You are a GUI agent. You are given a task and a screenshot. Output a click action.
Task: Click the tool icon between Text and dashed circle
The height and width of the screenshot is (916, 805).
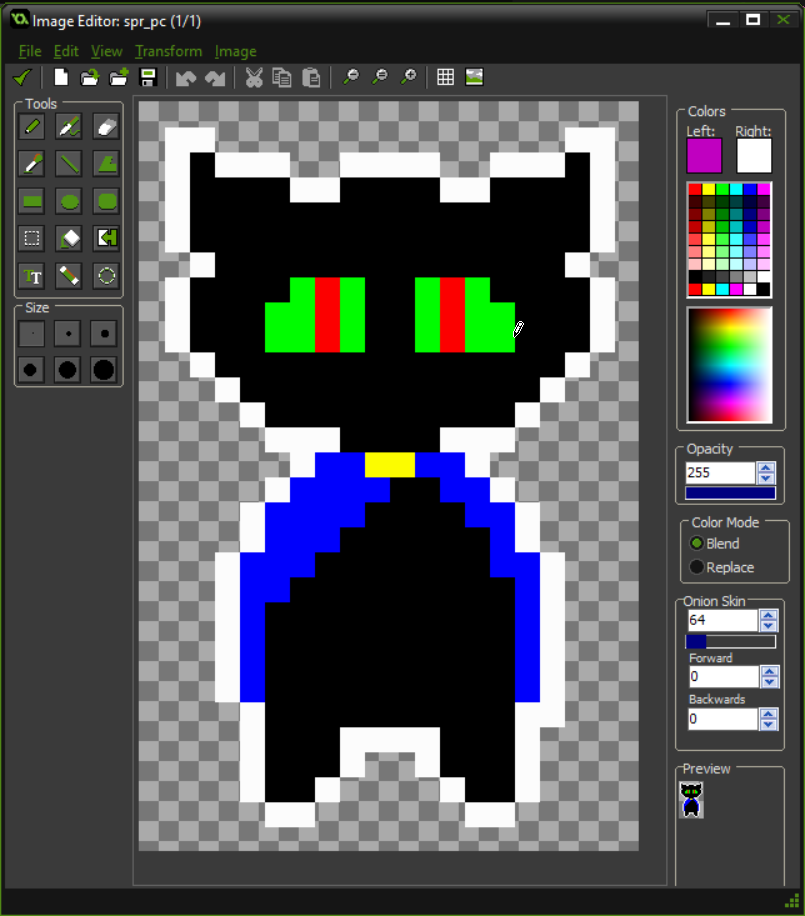click(x=69, y=276)
